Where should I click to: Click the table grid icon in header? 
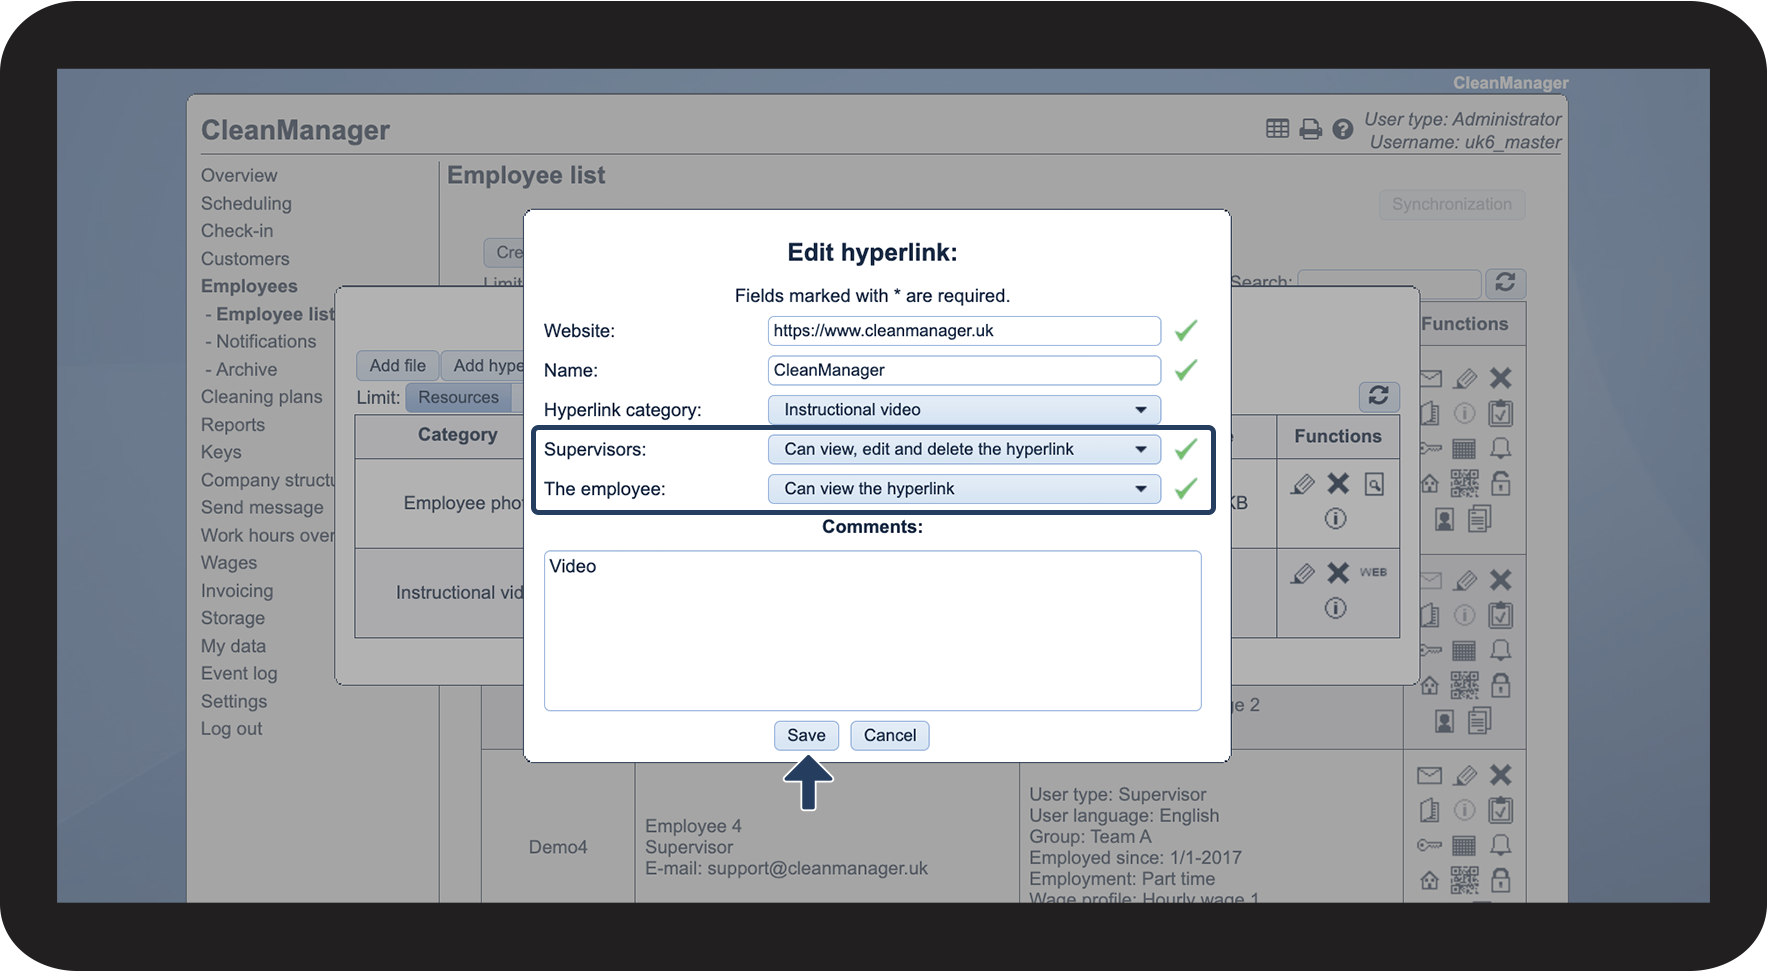pos(1277,128)
